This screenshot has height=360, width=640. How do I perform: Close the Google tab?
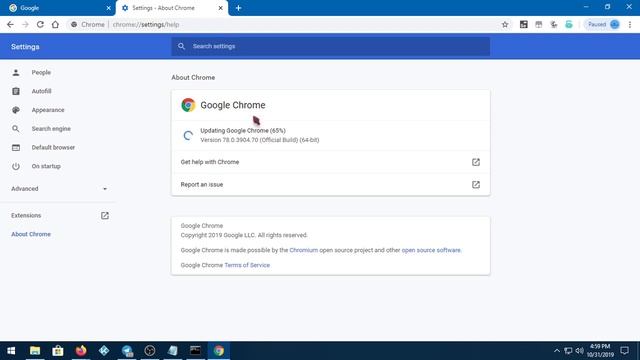click(109, 8)
